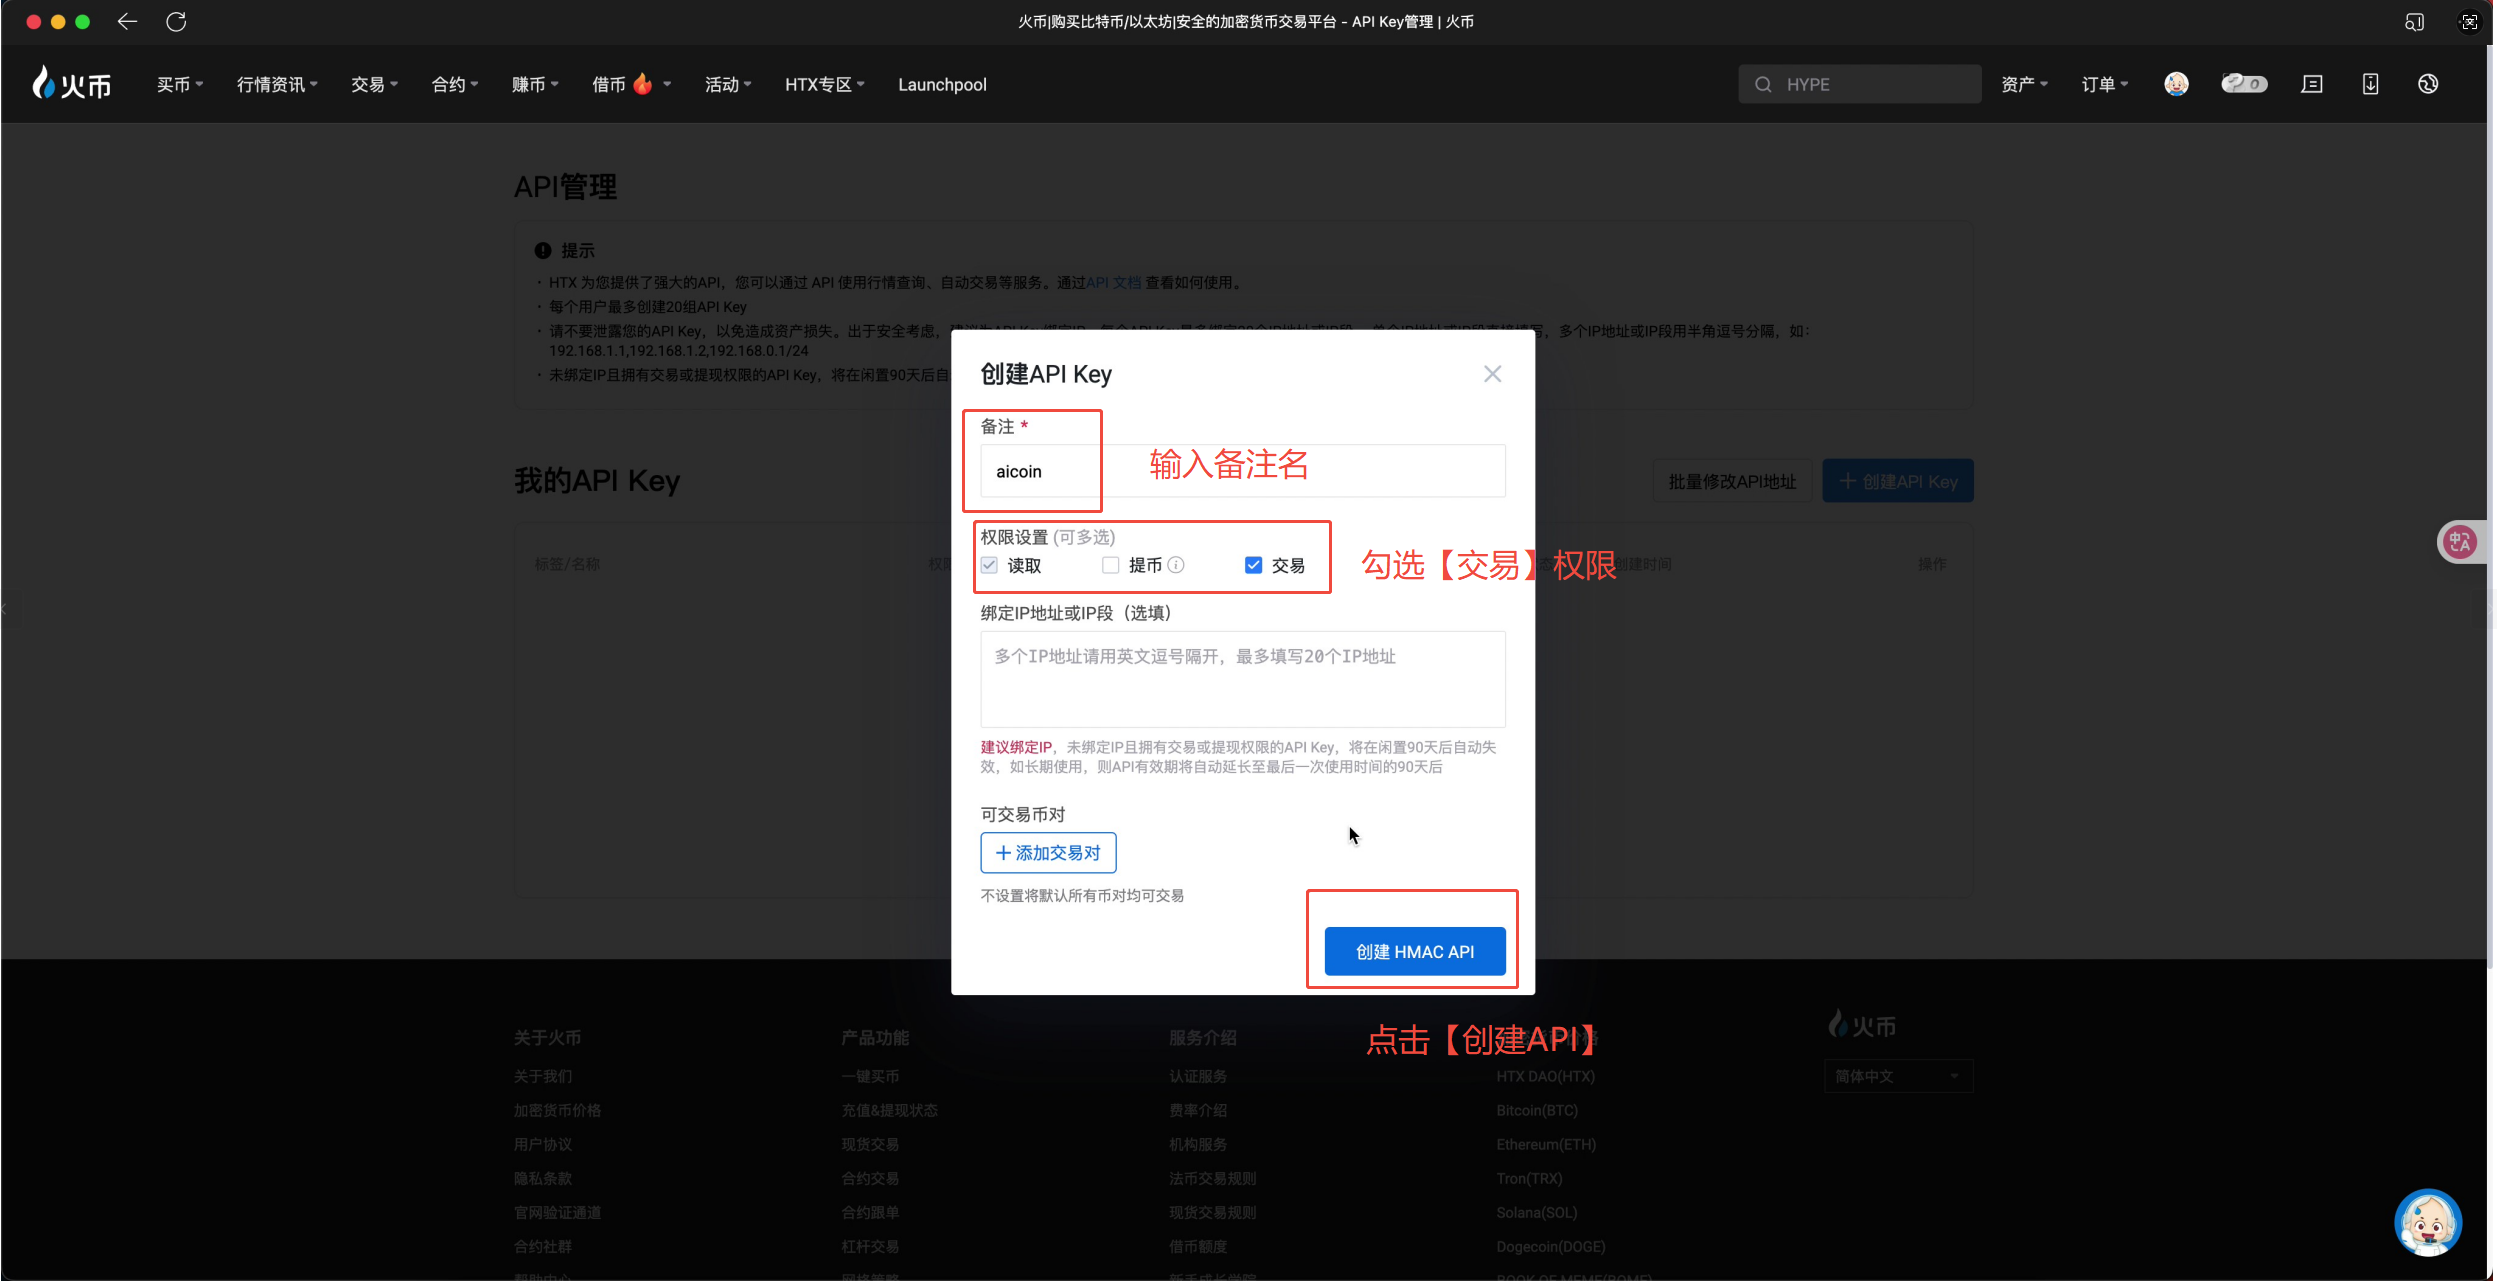
Task: Click the 创建 HMAC API button
Action: pos(1414,952)
